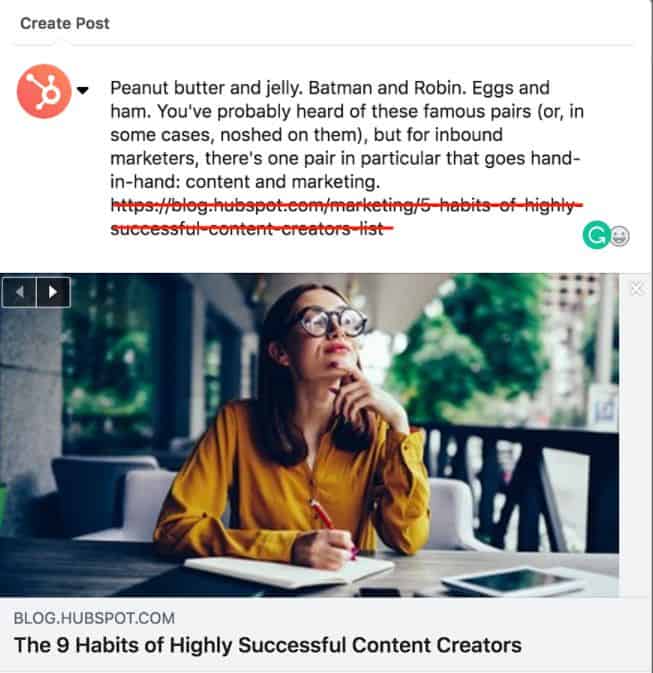Click 'successful-content-creators-list' on the URL's second line

[252, 228]
